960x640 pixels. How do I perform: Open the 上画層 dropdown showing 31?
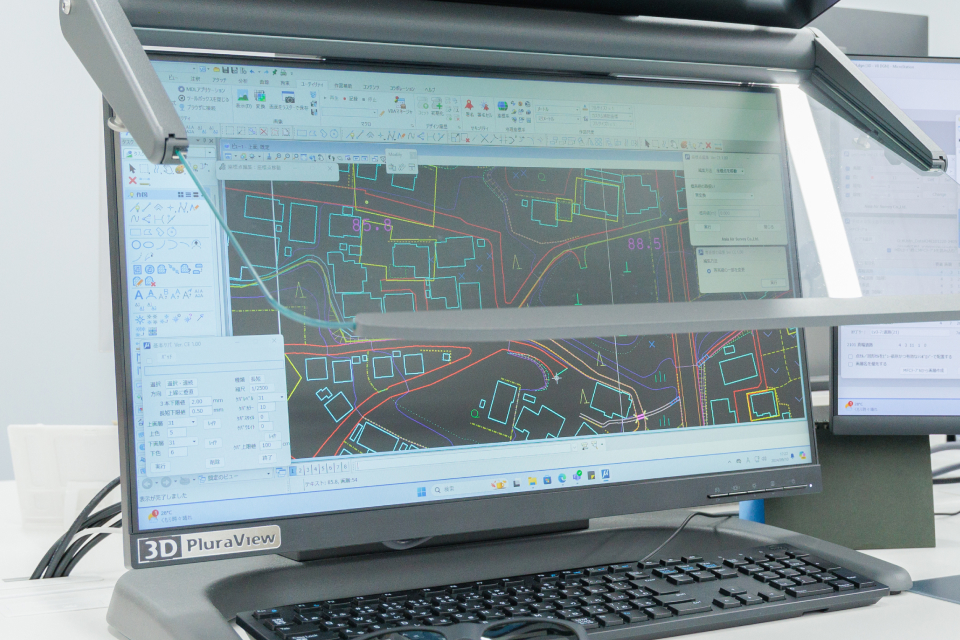click(182, 423)
